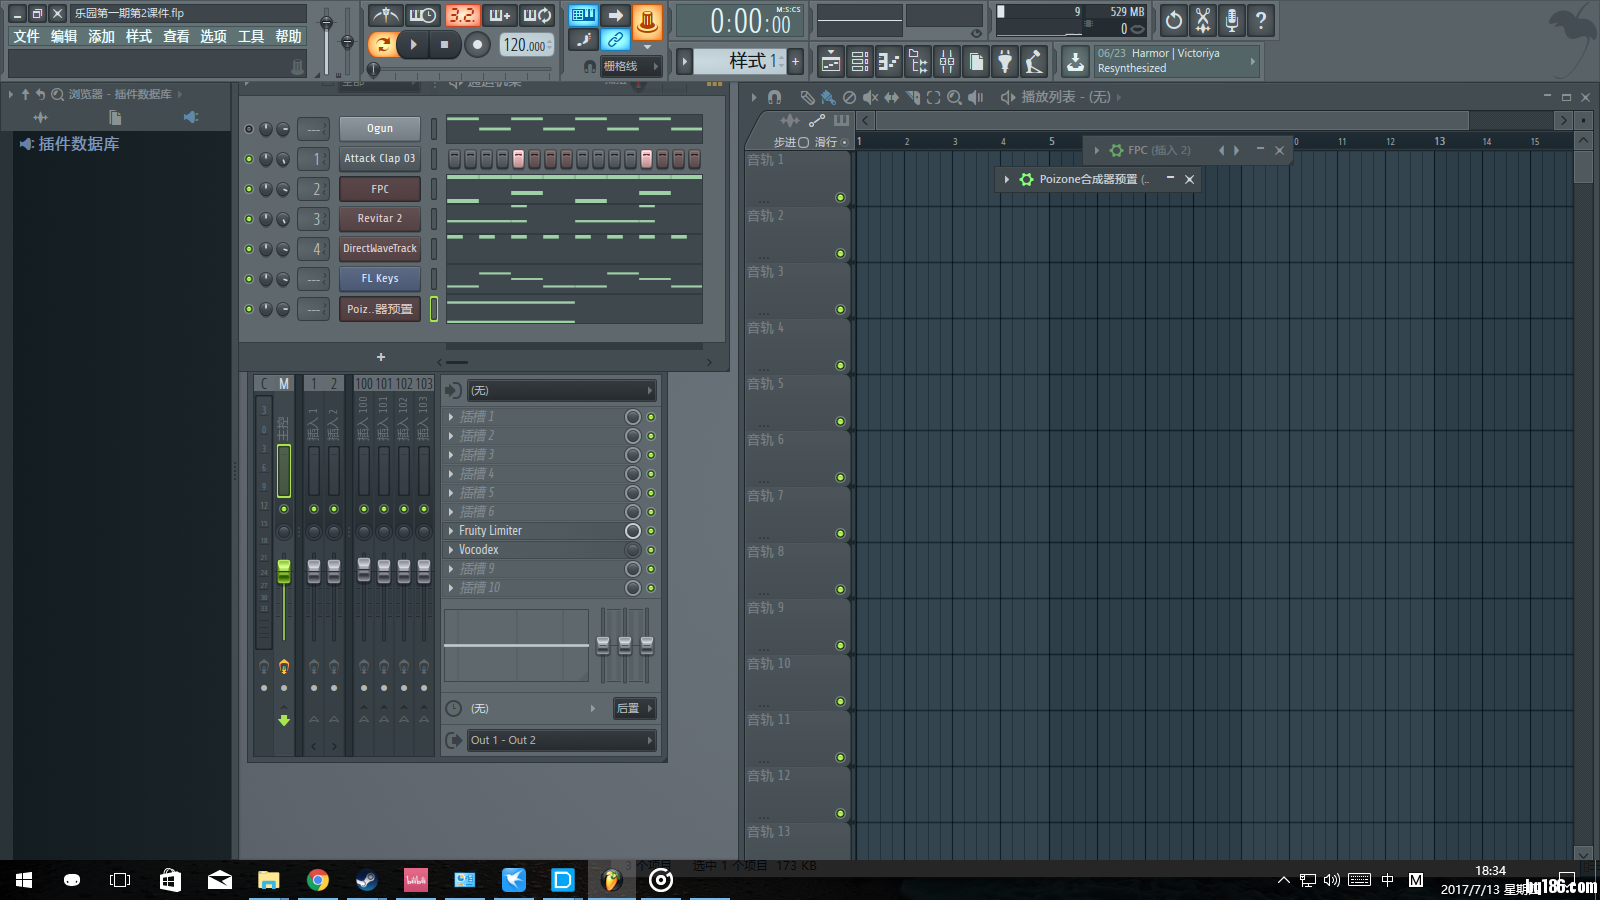
Task: Open the mixer from the toolbar
Action: [x=946, y=62]
